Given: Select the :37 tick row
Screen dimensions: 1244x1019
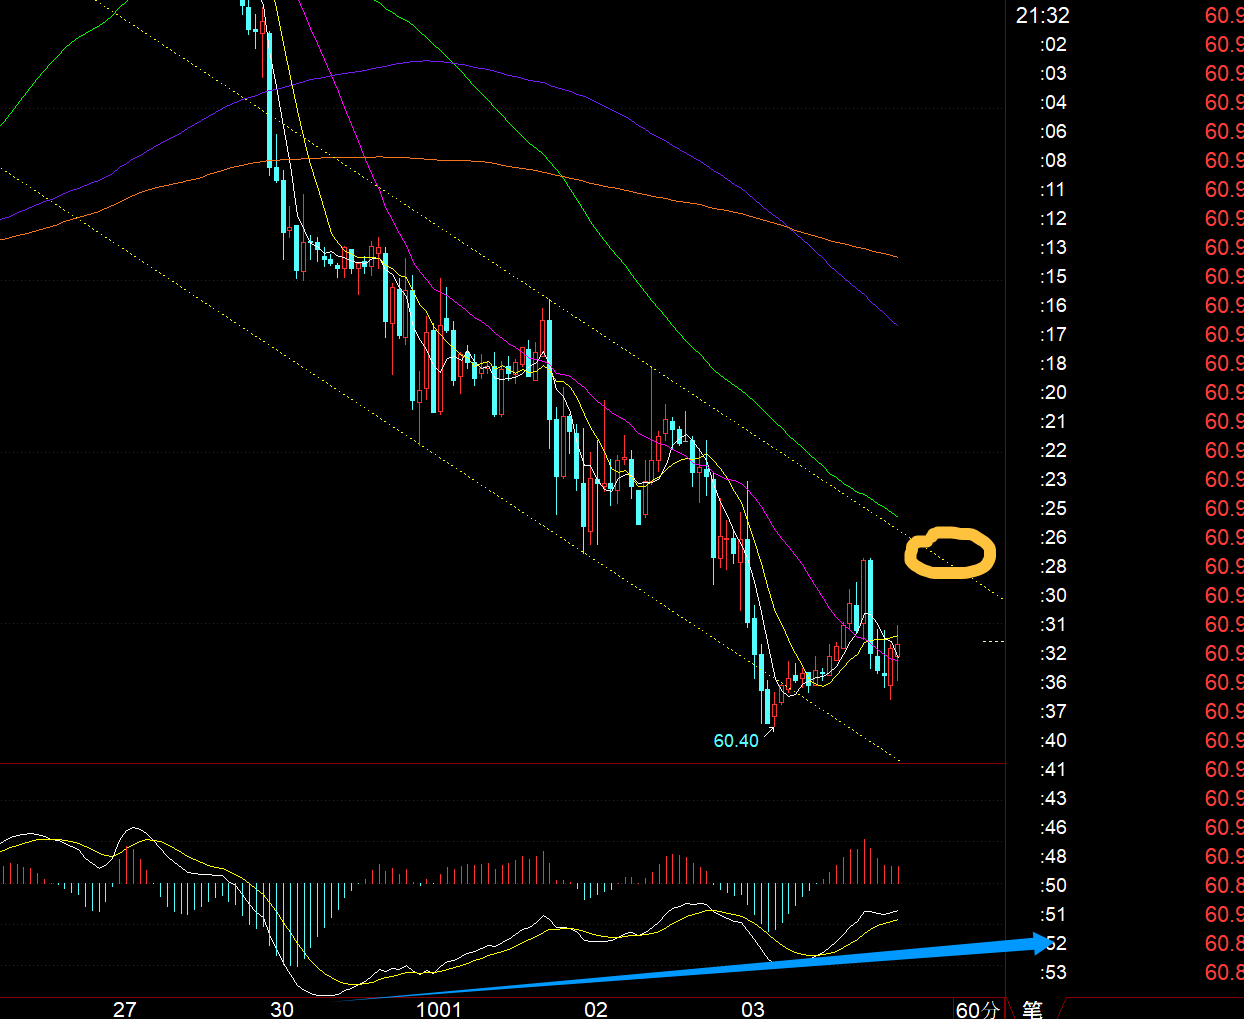Looking at the screenshot, I should 1125,711.
